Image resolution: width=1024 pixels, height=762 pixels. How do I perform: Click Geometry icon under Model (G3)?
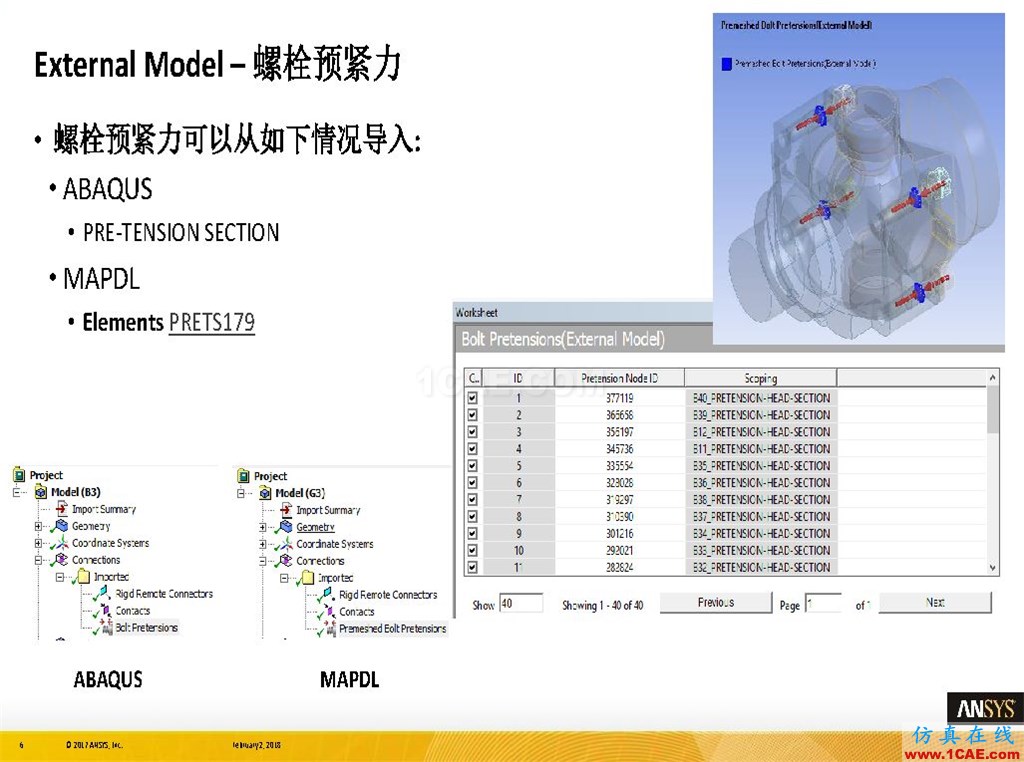click(285, 527)
